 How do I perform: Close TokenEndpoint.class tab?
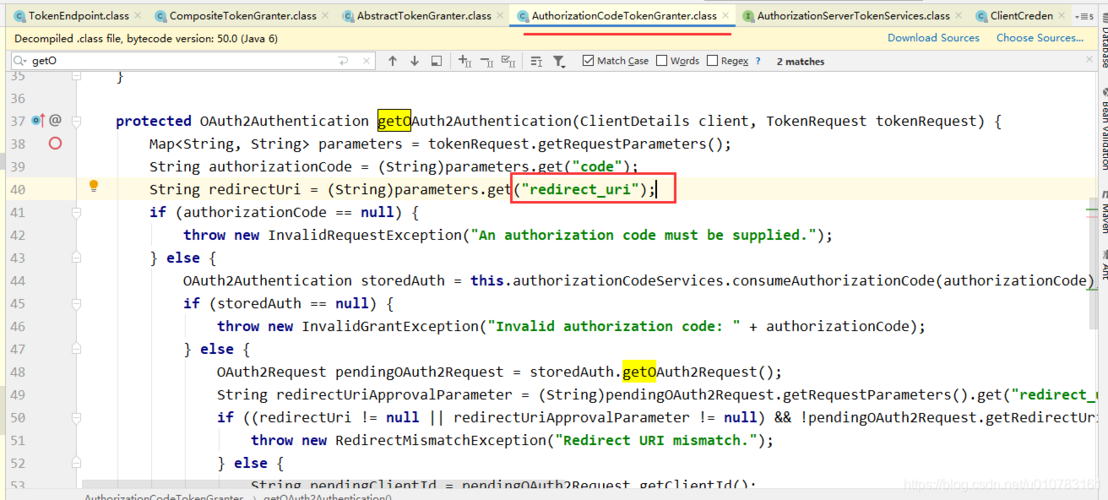tap(136, 16)
